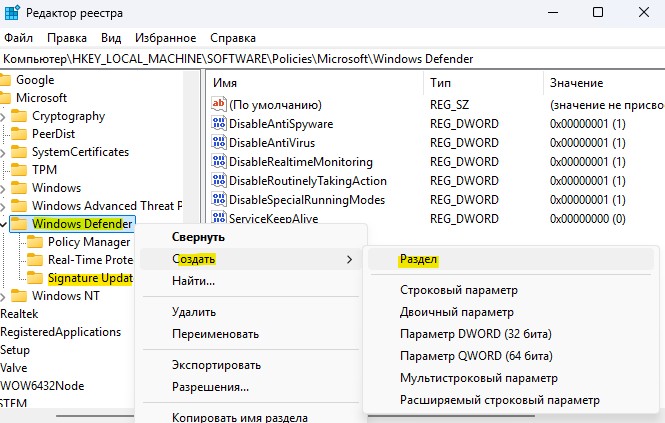Click the default string value 'ab' icon

click(x=219, y=104)
